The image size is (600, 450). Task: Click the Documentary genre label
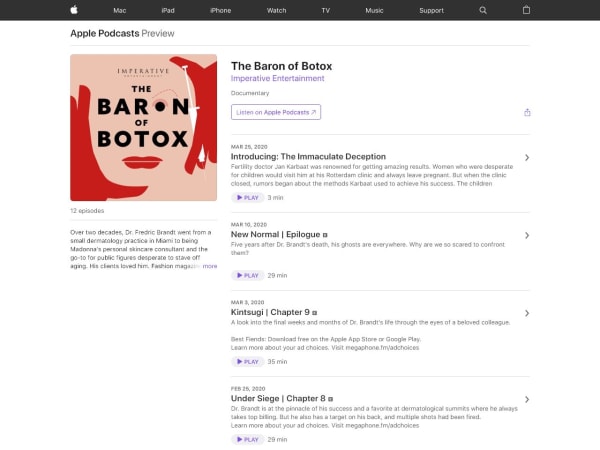pos(250,93)
